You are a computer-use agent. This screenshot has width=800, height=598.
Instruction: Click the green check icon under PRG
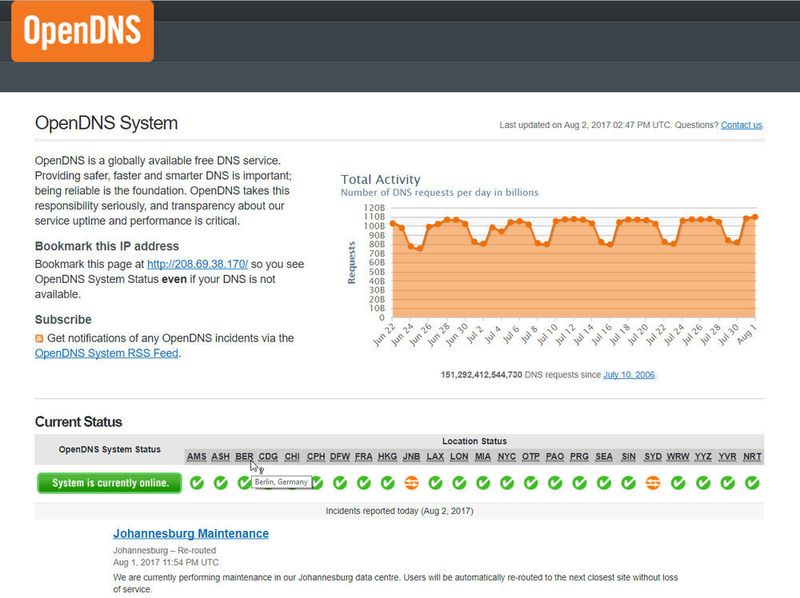tap(579, 483)
